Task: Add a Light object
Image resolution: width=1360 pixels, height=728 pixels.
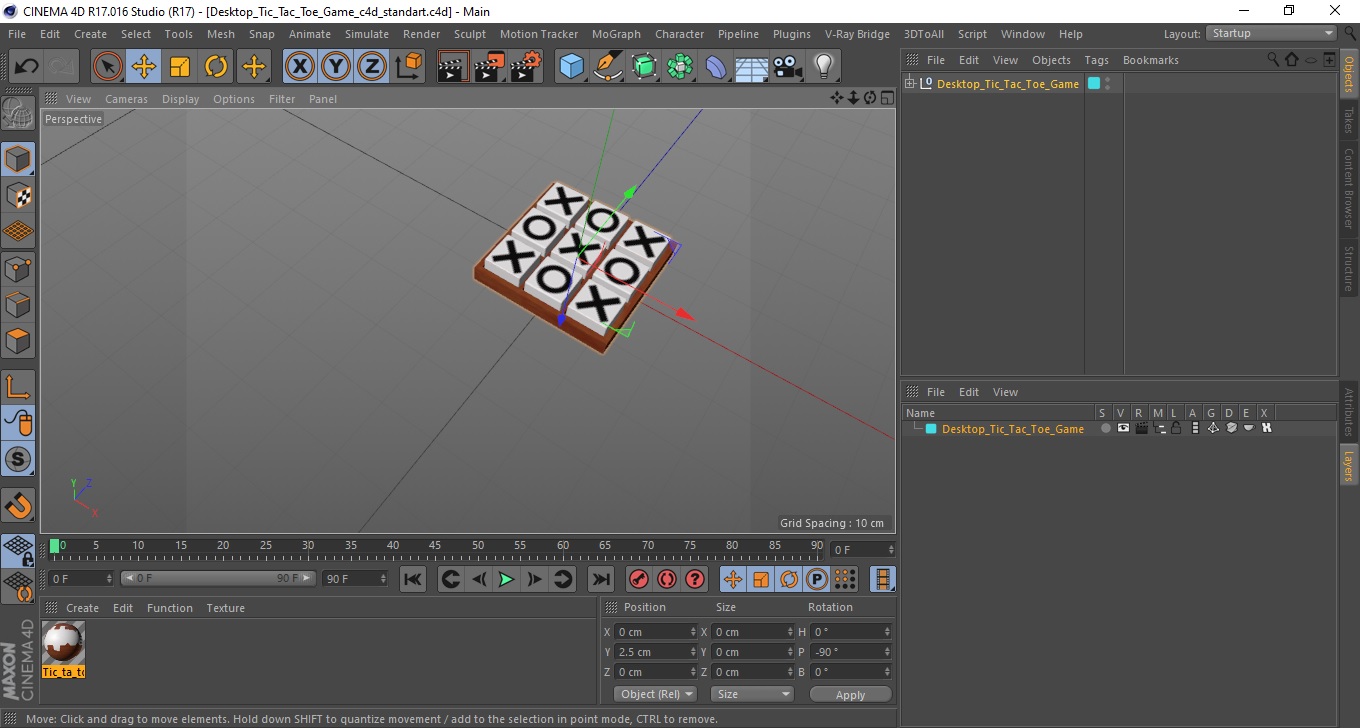Action: 824,67
